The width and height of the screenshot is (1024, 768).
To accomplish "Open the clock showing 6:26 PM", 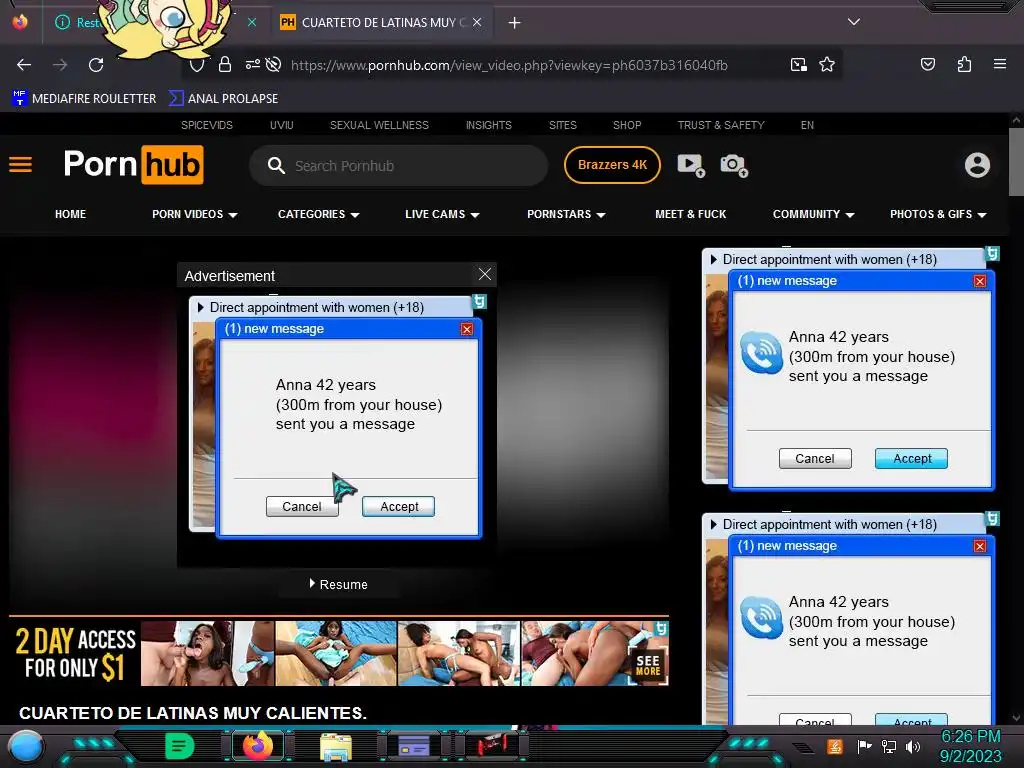I will [x=970, y=746].
